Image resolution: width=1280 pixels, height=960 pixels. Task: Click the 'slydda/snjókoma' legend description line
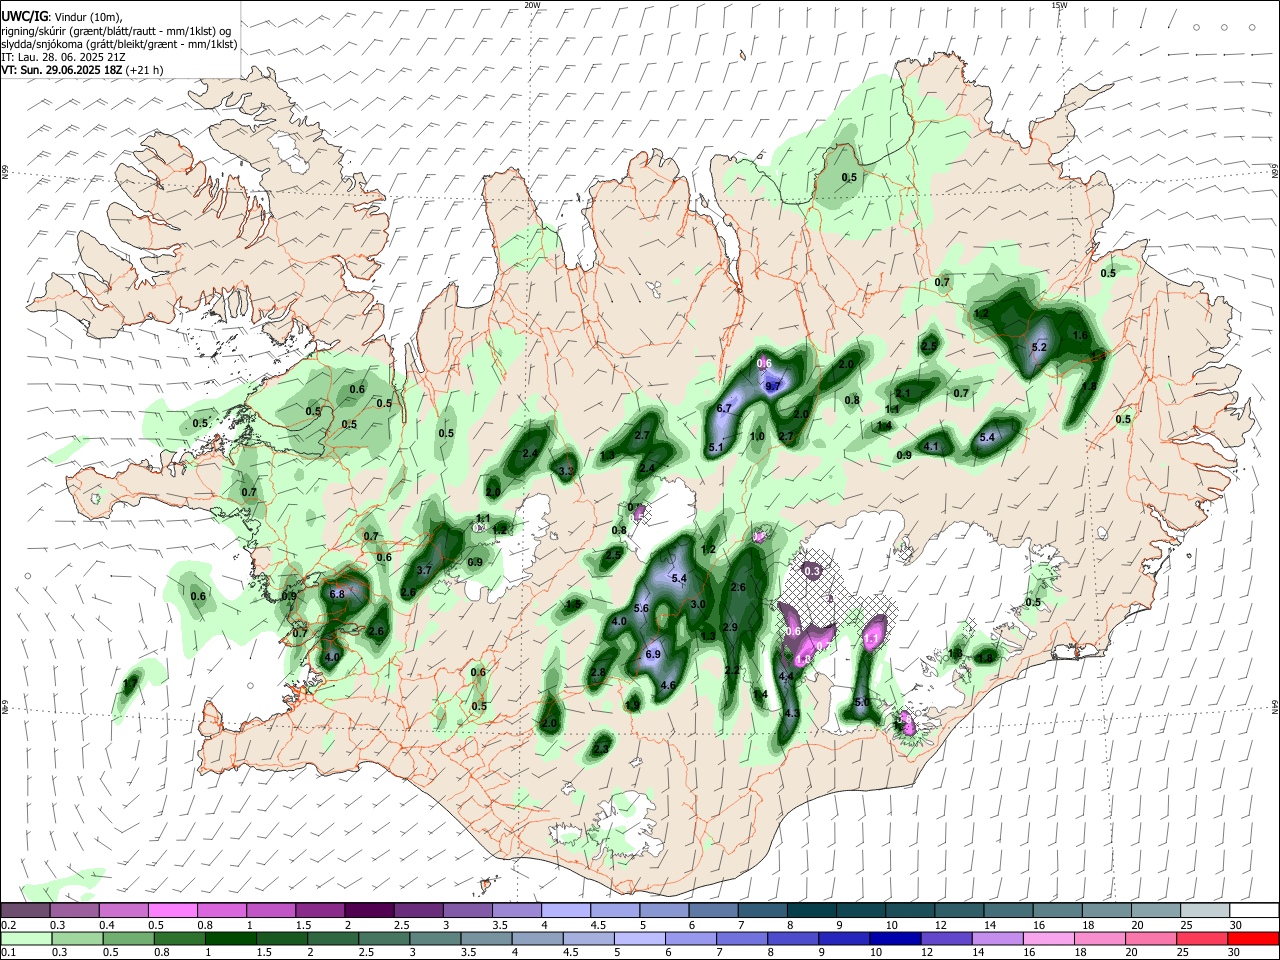[119, 44]
